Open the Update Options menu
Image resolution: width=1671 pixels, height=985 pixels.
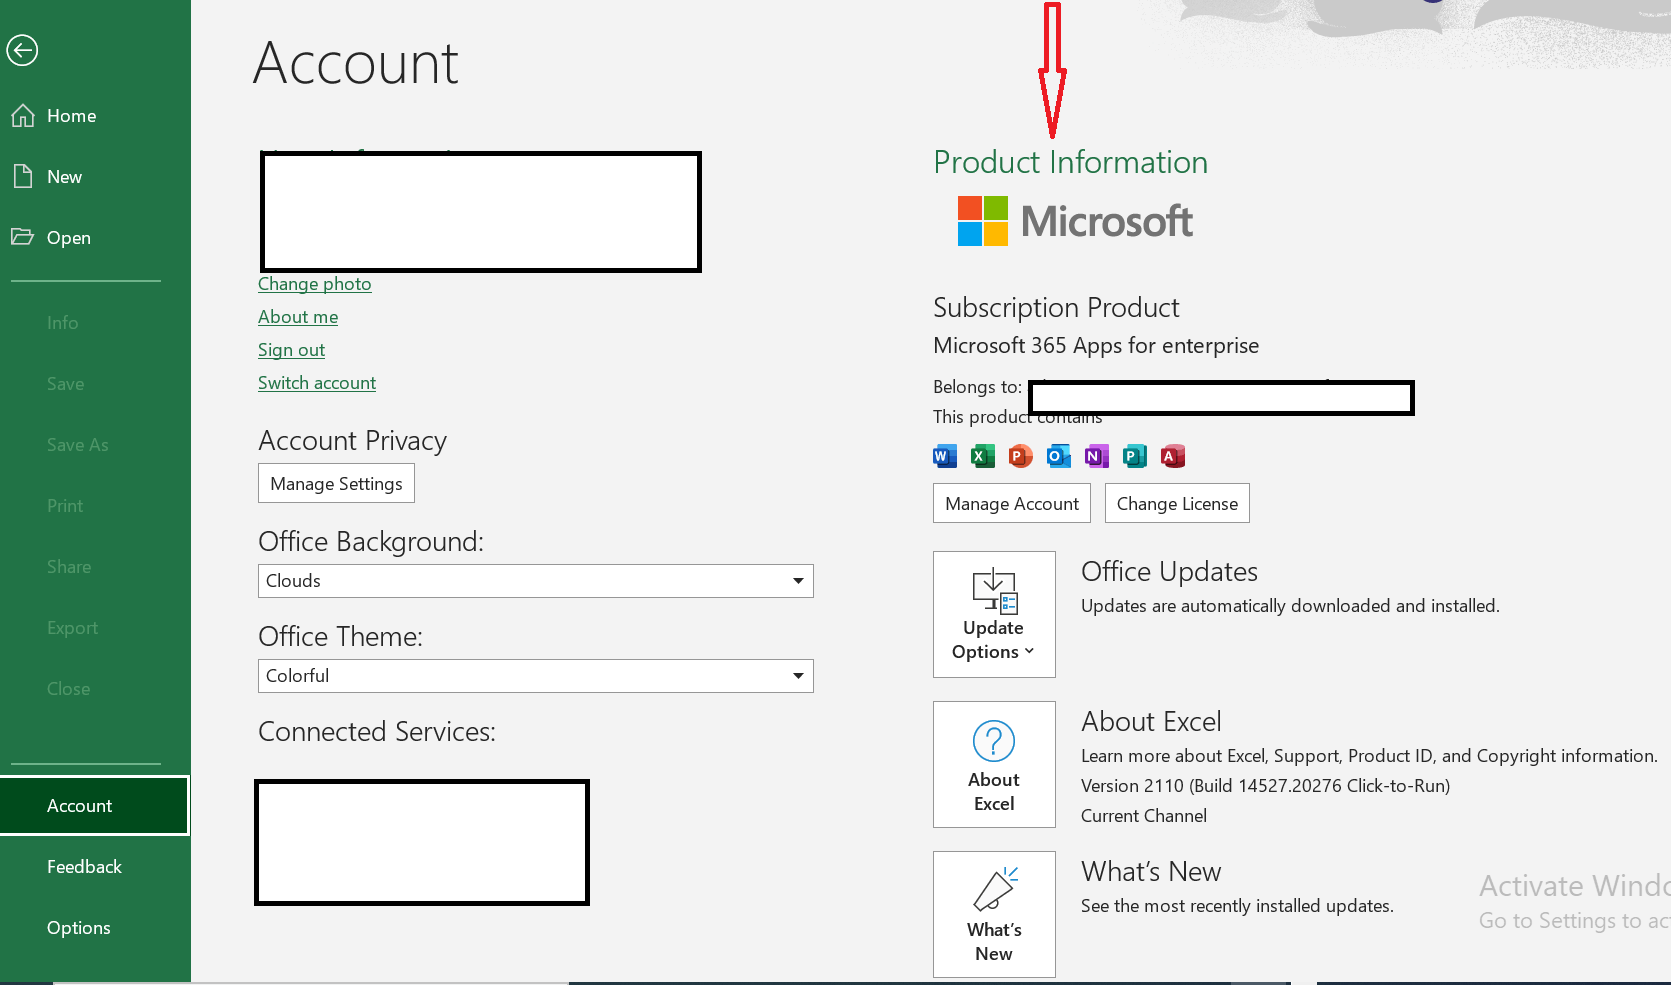[994, 614]
